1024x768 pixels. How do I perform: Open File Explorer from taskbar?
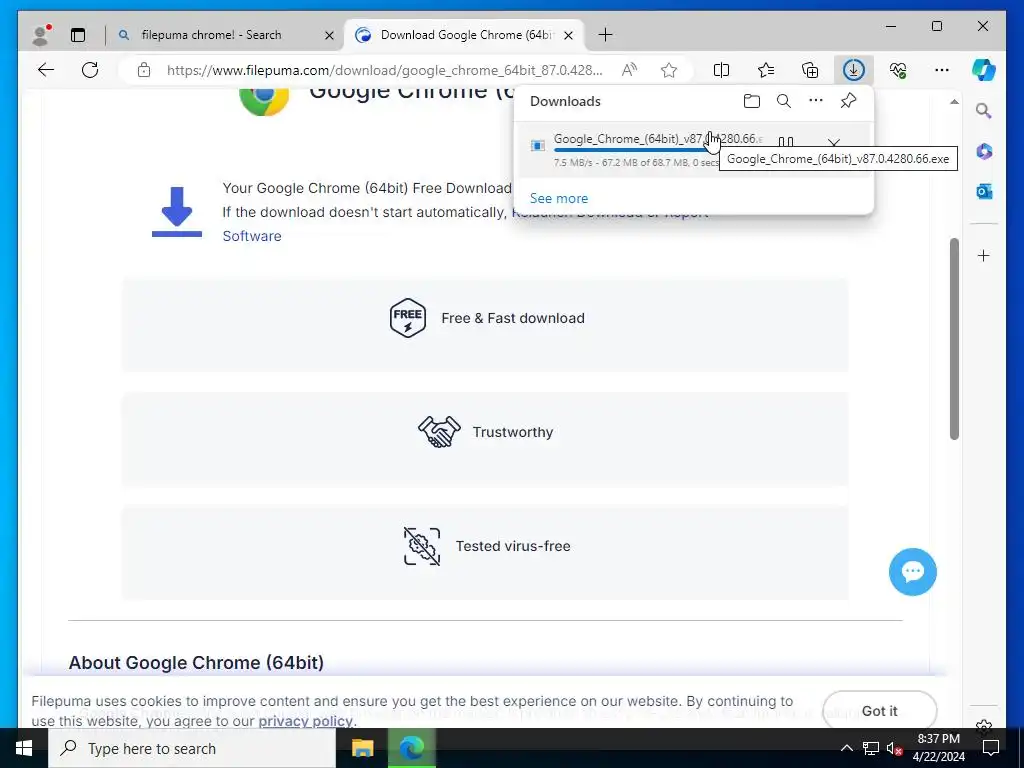[x=362, y=748]
